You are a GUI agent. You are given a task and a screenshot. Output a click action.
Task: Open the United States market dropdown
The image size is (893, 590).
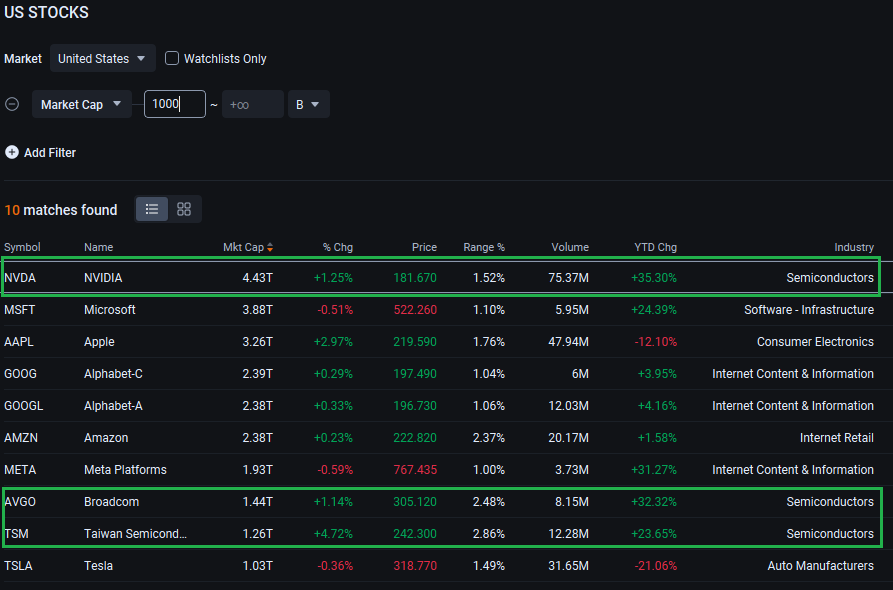point(103,58)
